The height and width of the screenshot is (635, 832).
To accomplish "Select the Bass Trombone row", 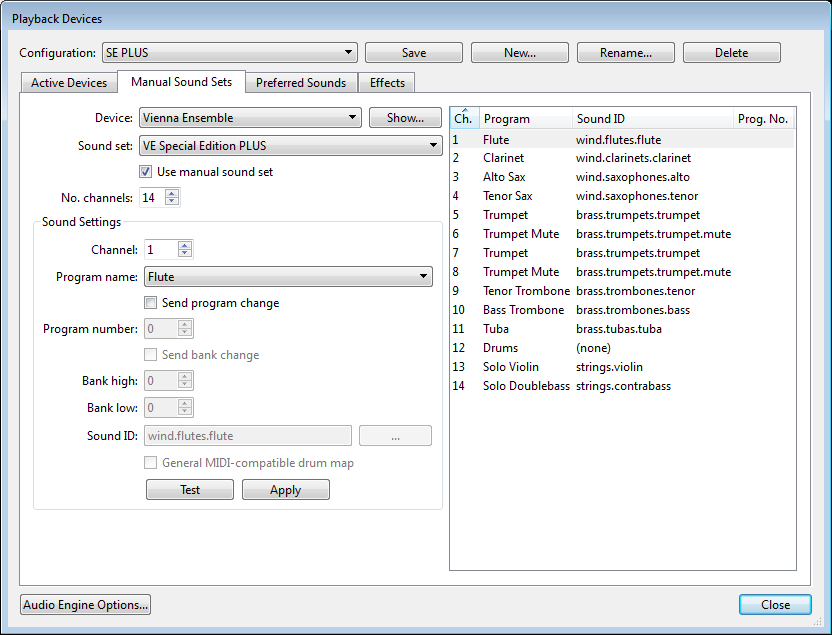I will [x=622, y=310].
